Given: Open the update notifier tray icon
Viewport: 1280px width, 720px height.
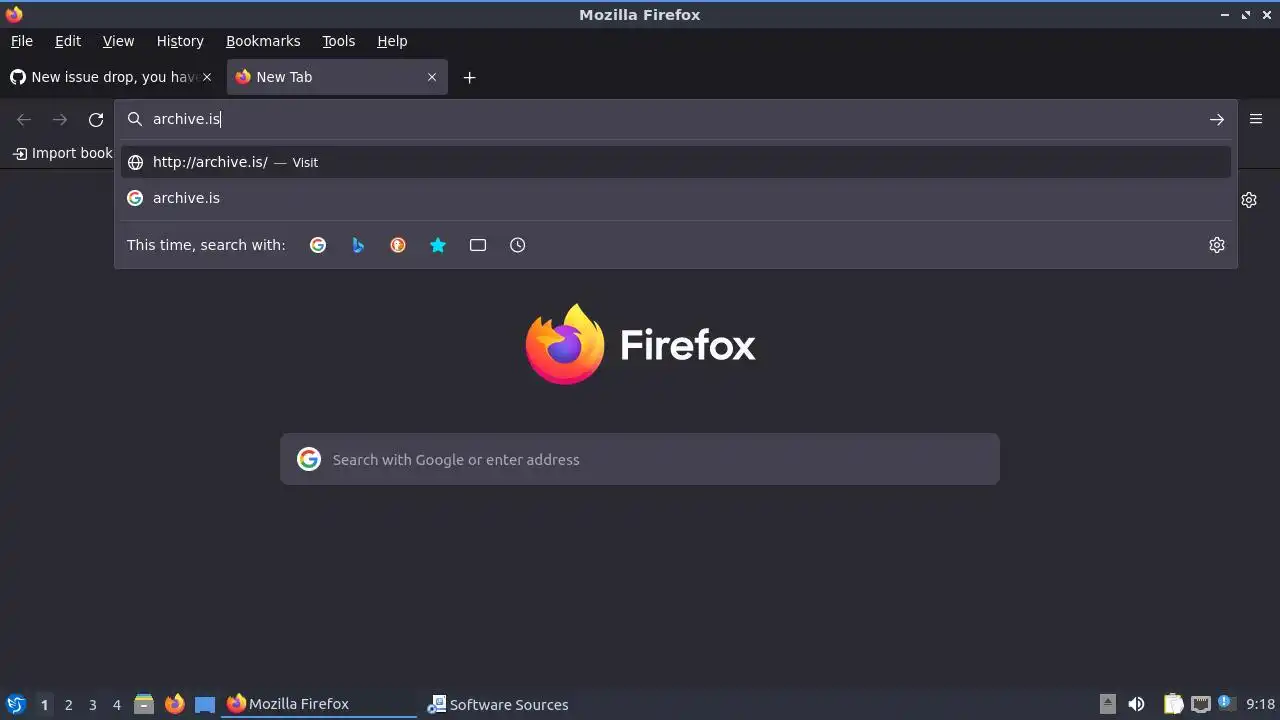Looking at the screenshot, I should click(1226, 703).
